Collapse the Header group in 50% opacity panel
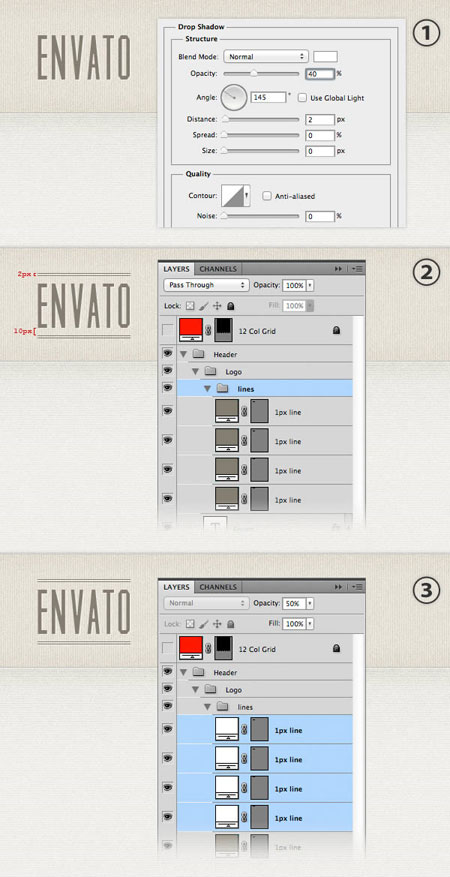This screenshot has width=450, height=877. click(x=183, y=672)
